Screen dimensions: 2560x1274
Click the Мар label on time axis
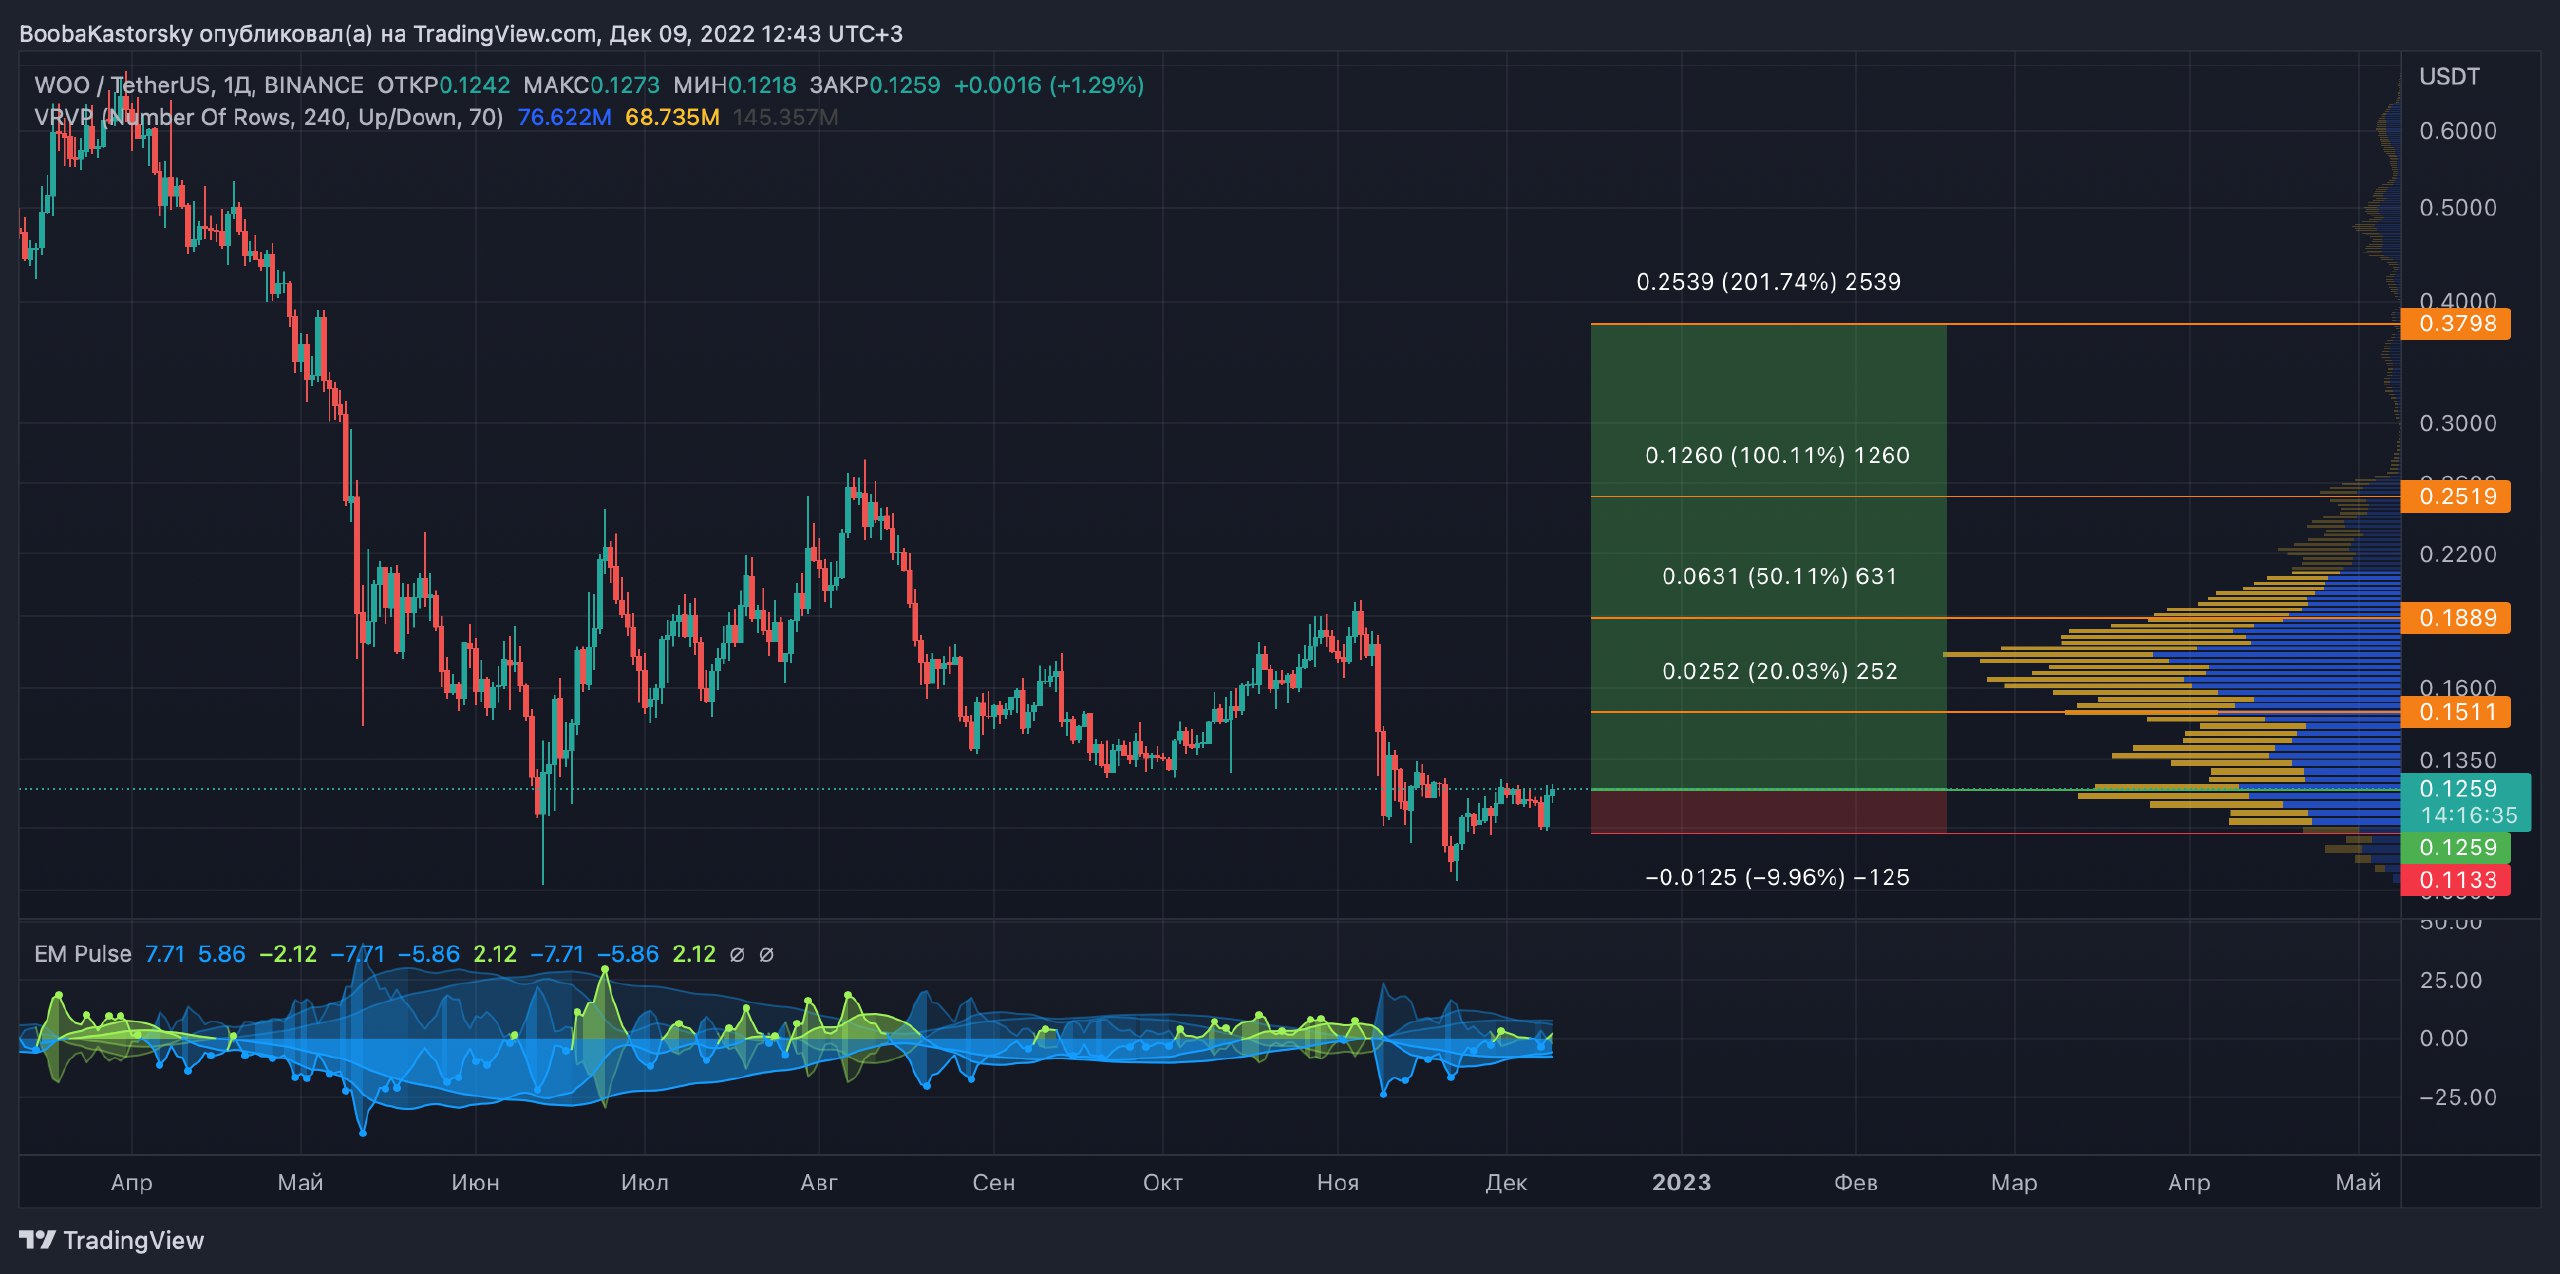pos(2013,1182)
